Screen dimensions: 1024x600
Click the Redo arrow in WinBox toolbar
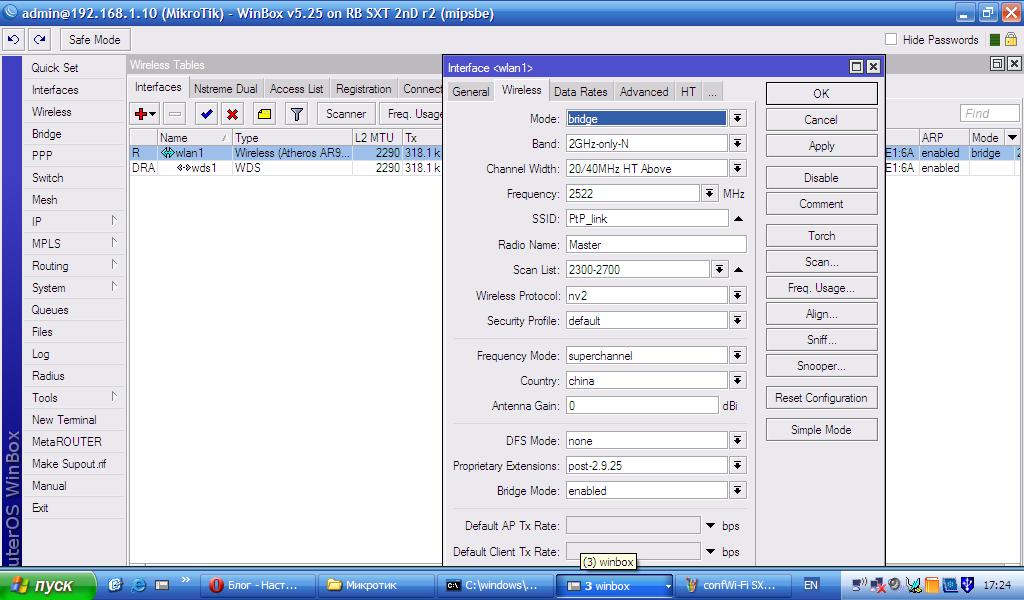[x=40, y=40]
